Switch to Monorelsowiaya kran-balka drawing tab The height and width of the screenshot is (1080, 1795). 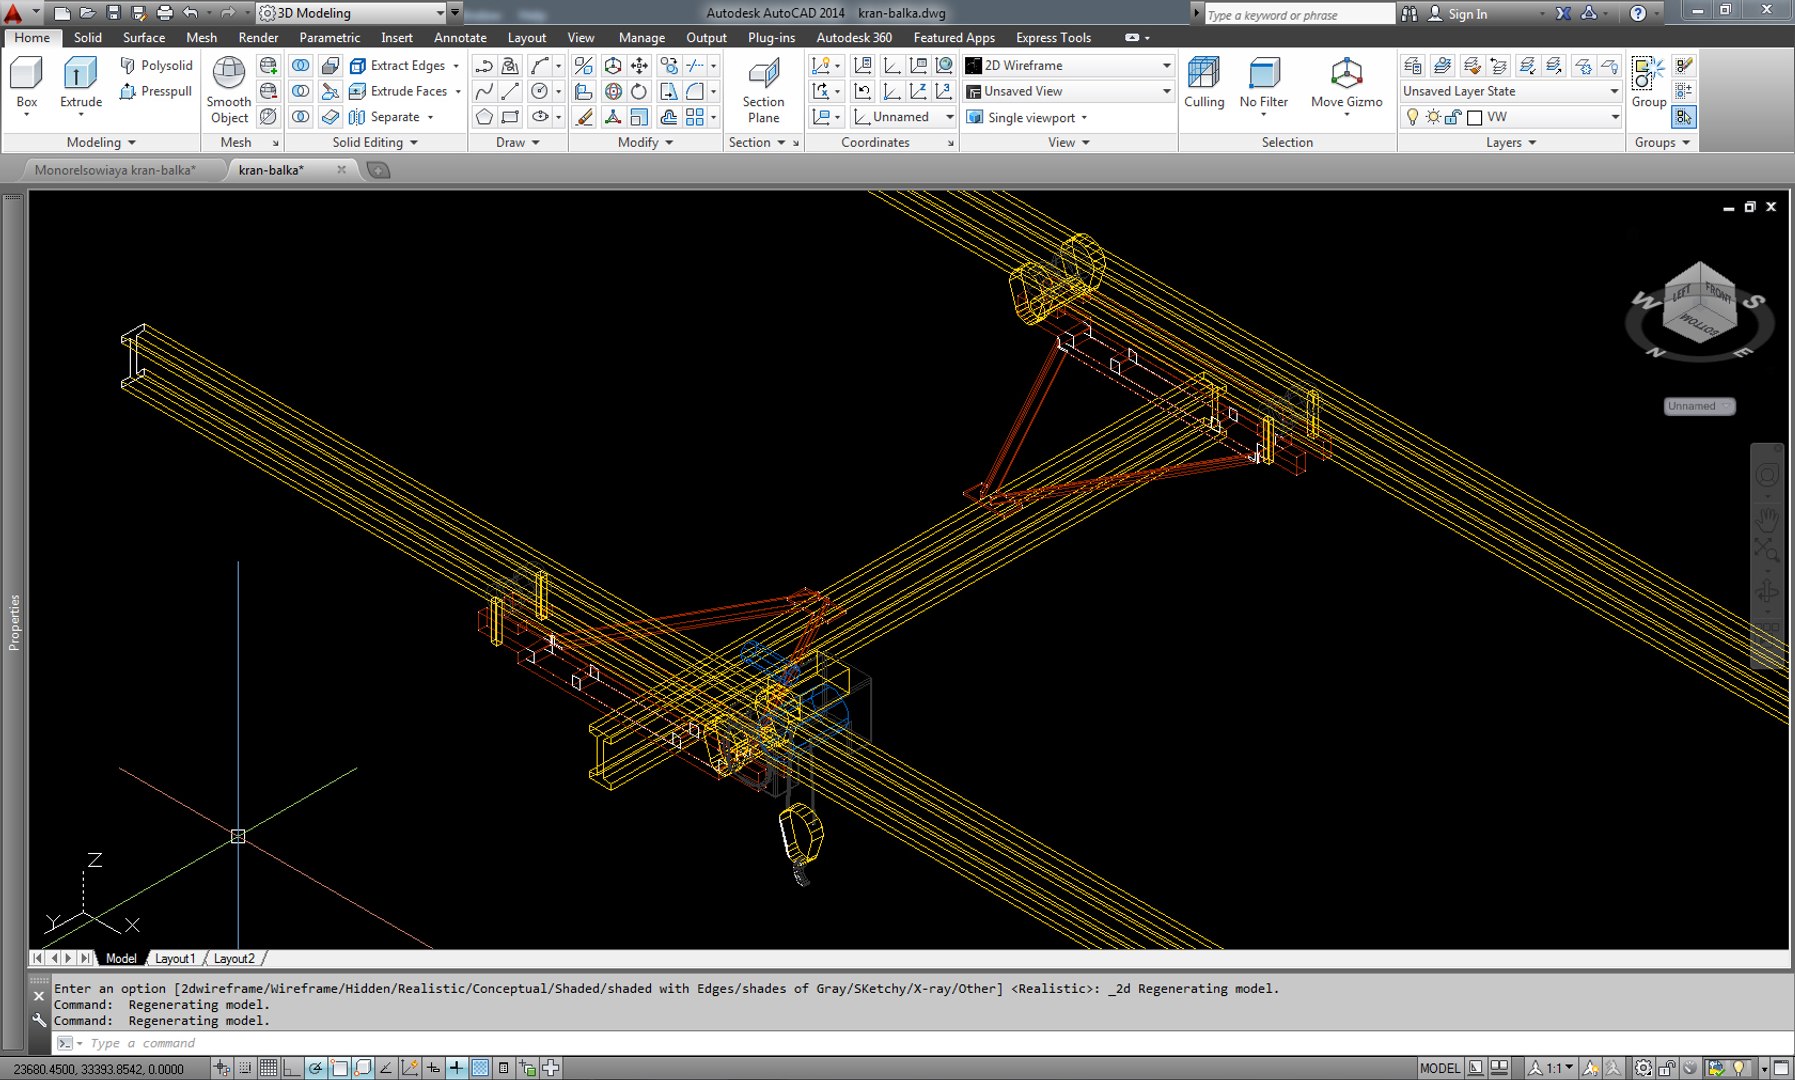pyautogui.click(x=114, y=170)
